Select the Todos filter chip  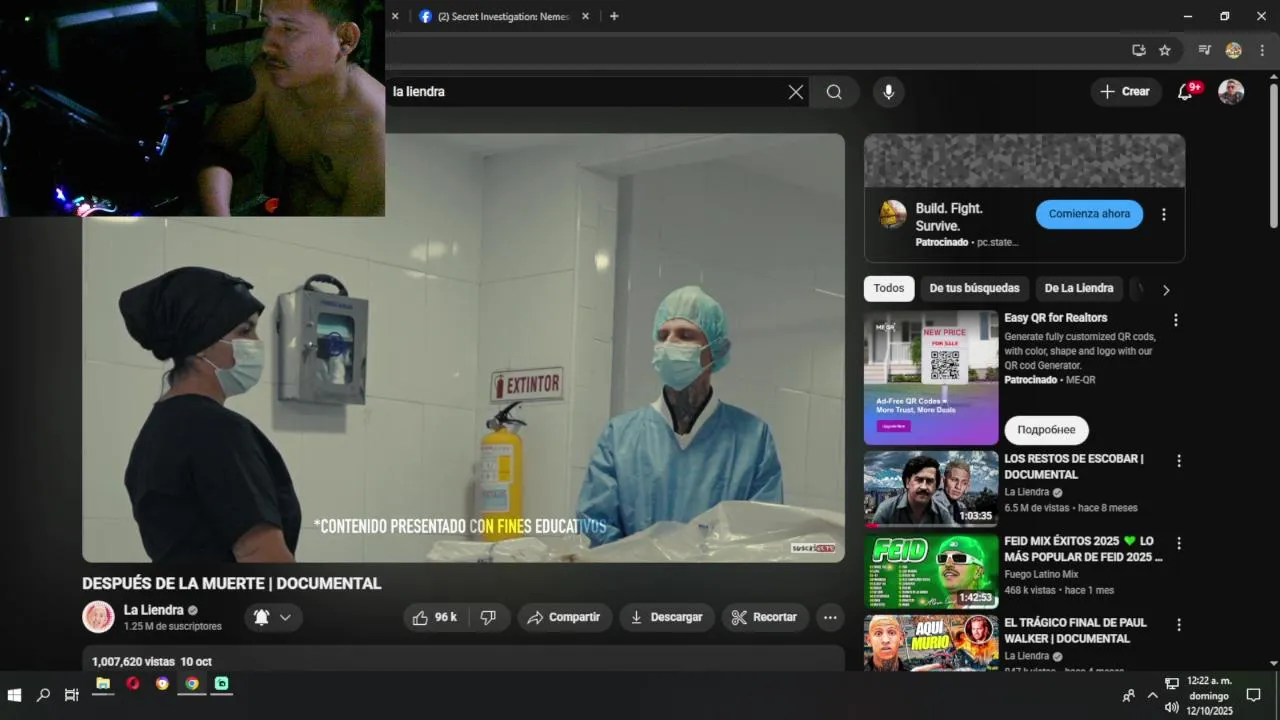tap(888, 288)
